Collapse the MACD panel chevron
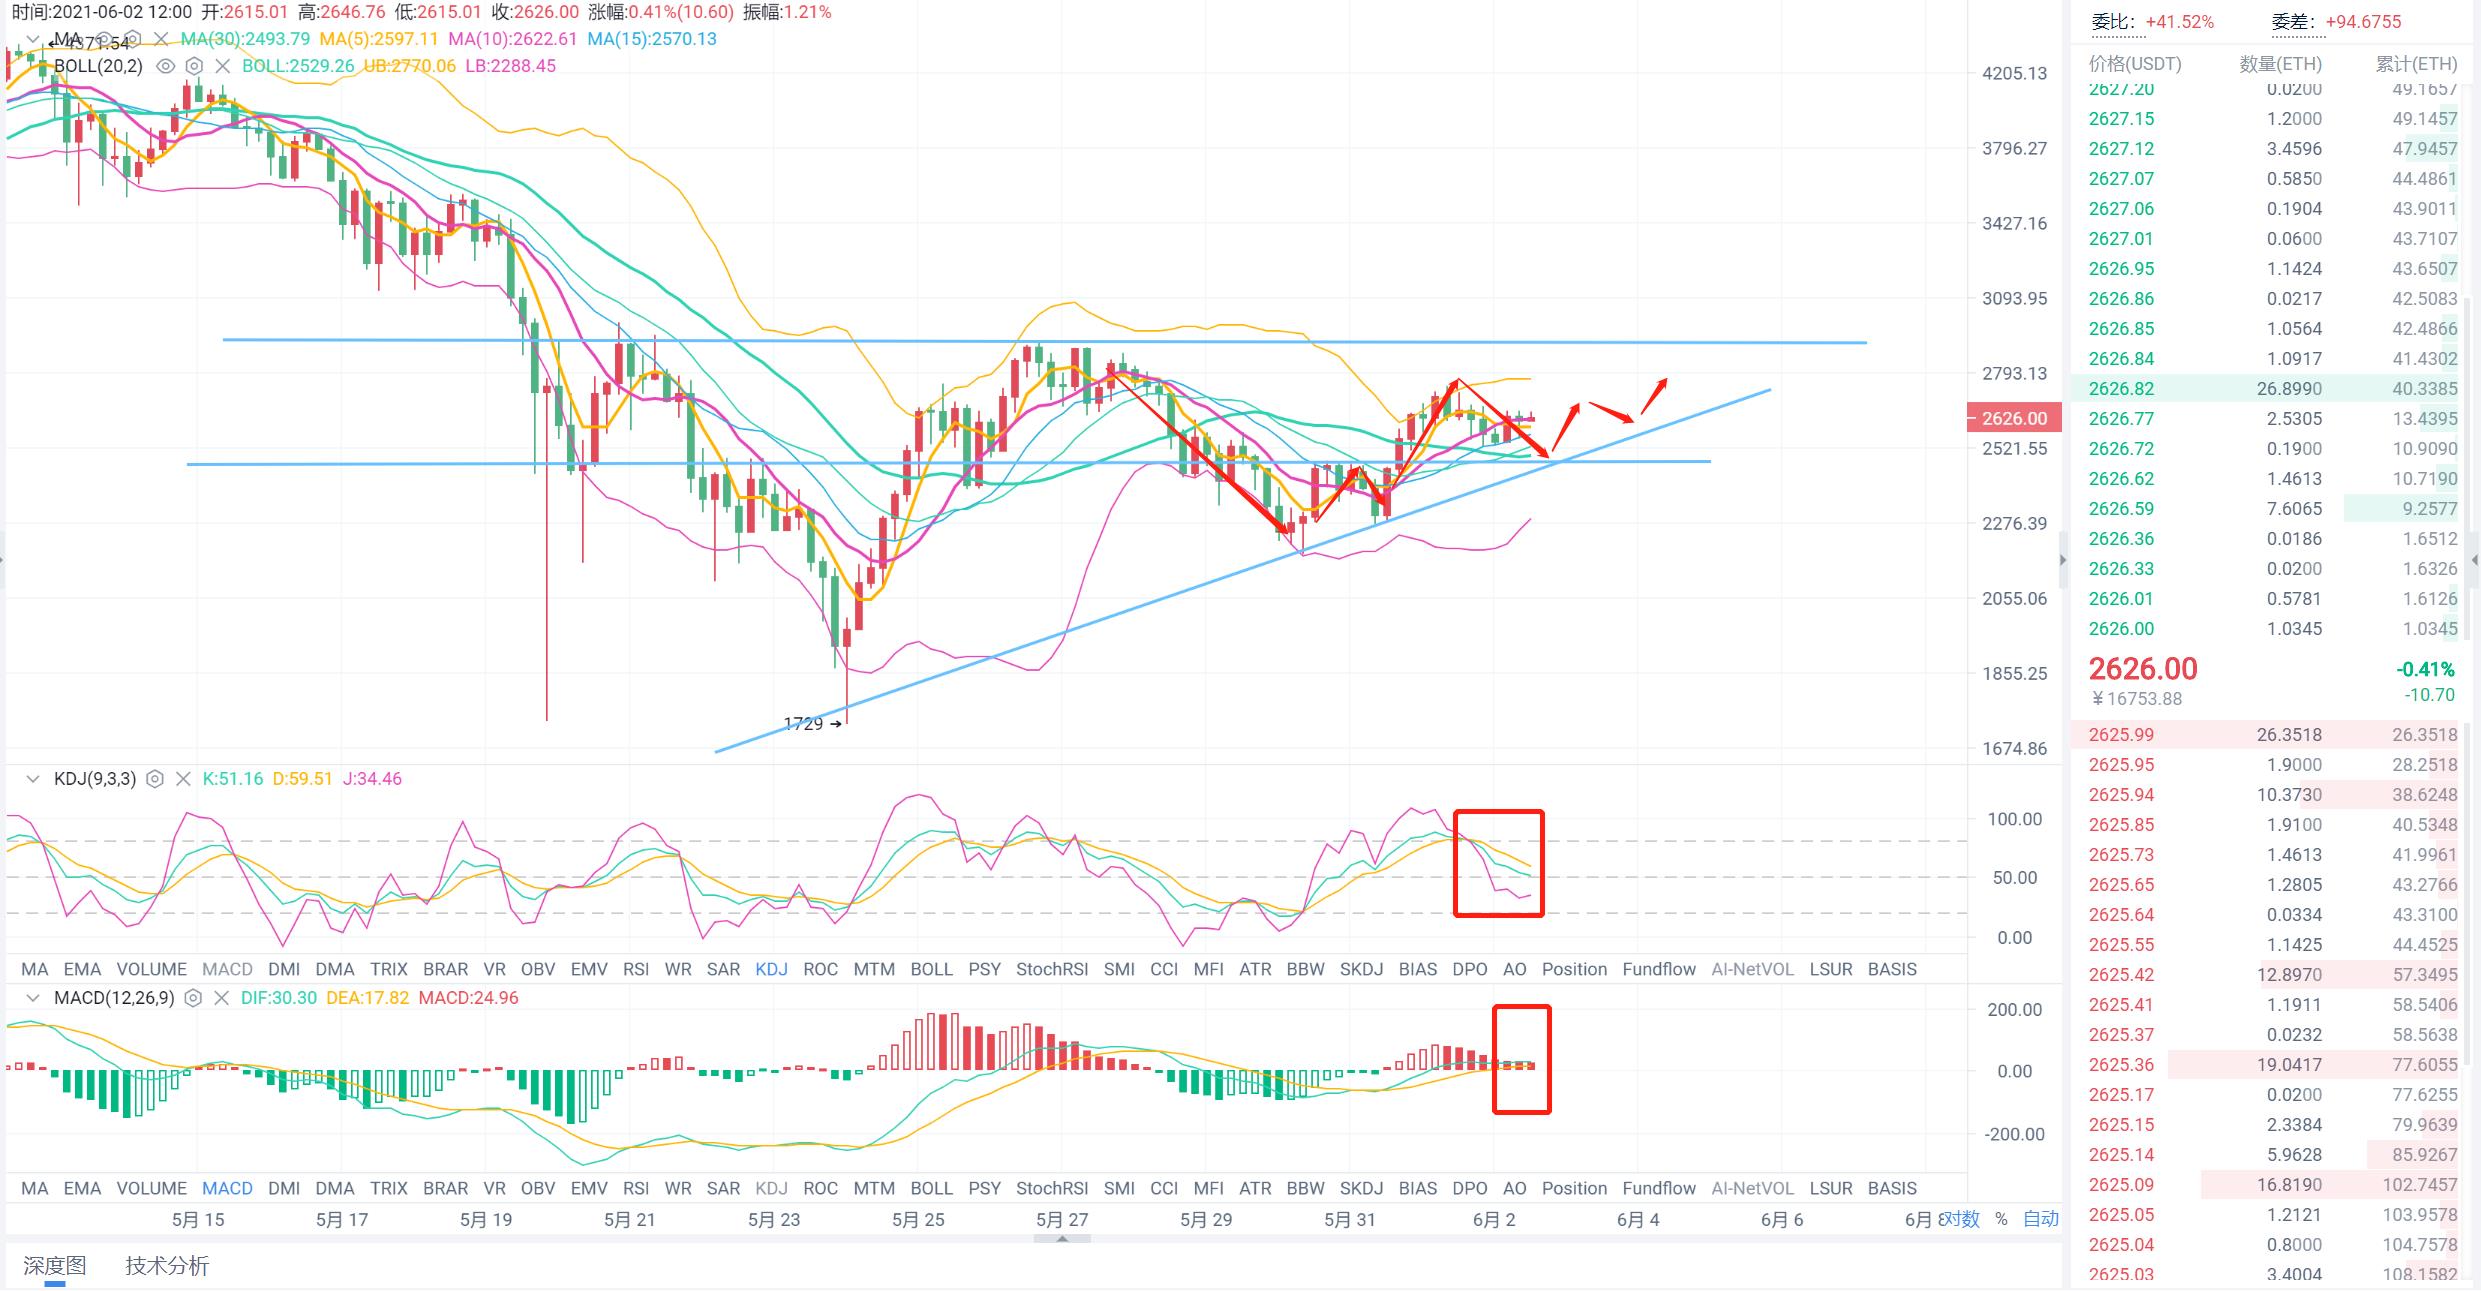Screen dimensions: 2481x1291 click(x=33, y=998)
